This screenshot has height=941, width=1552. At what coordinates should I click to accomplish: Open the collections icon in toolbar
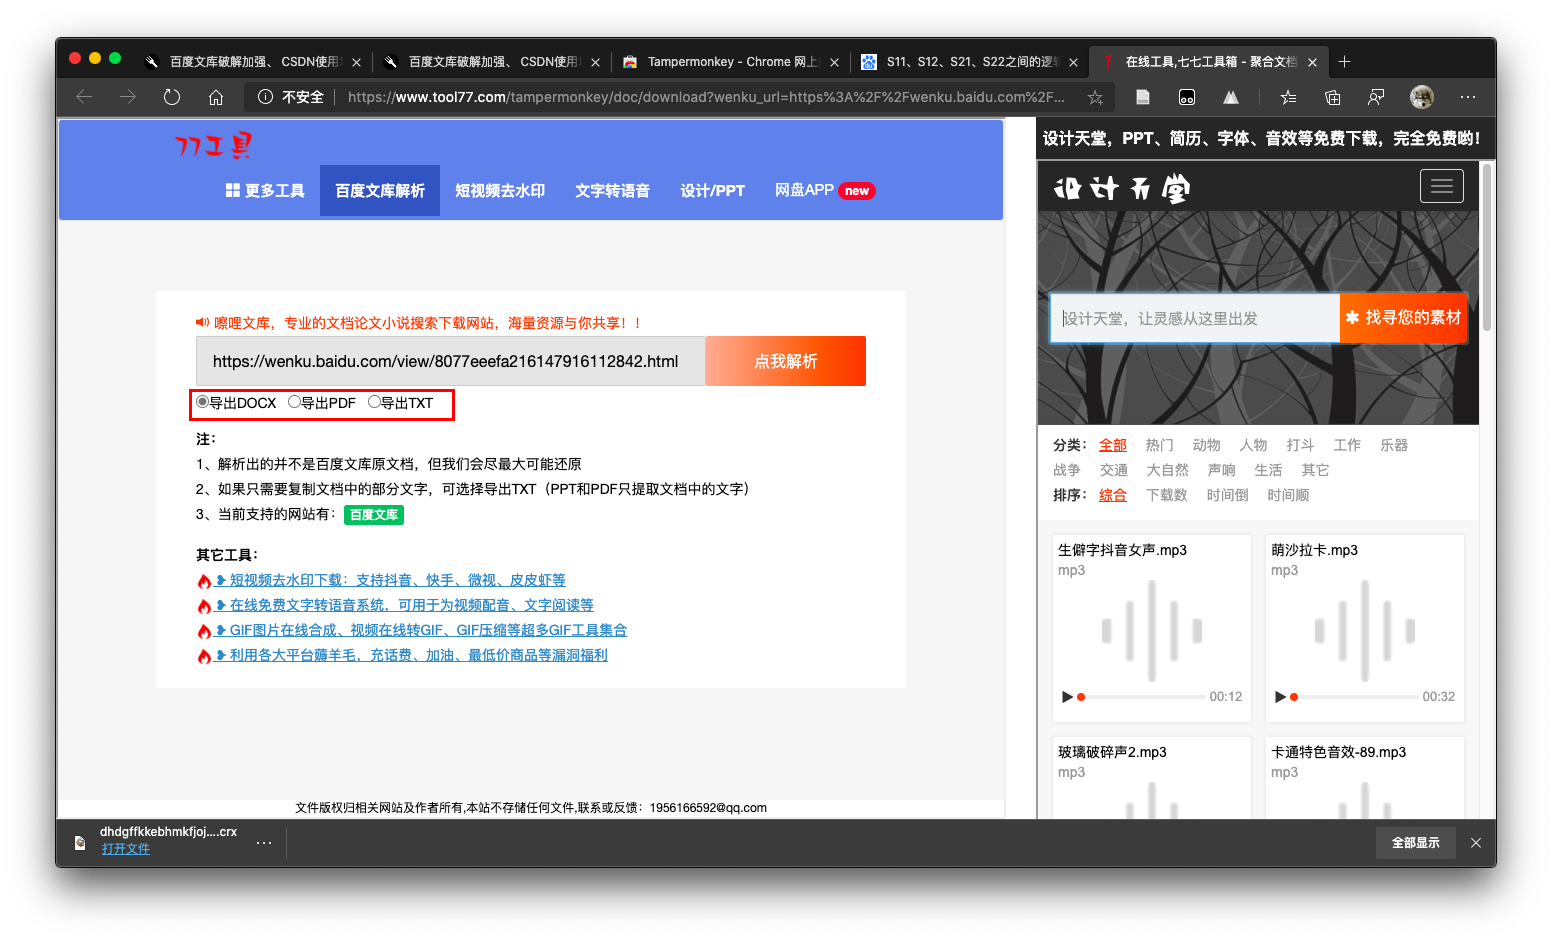click(1332, 97)
